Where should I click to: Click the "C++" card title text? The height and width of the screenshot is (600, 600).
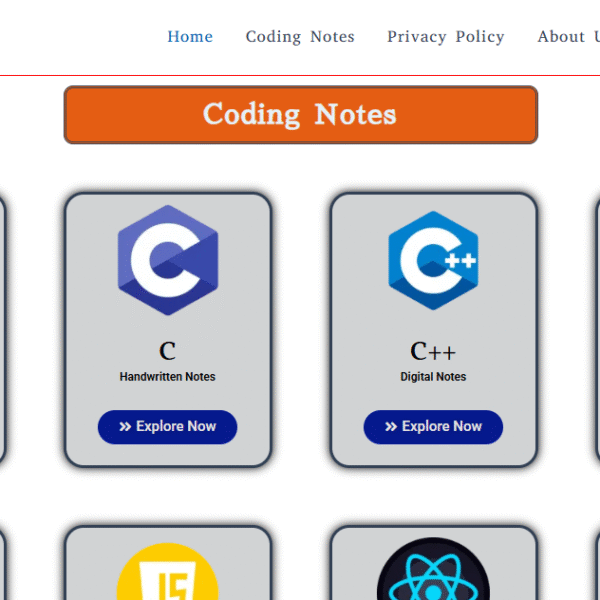(433, 351)
